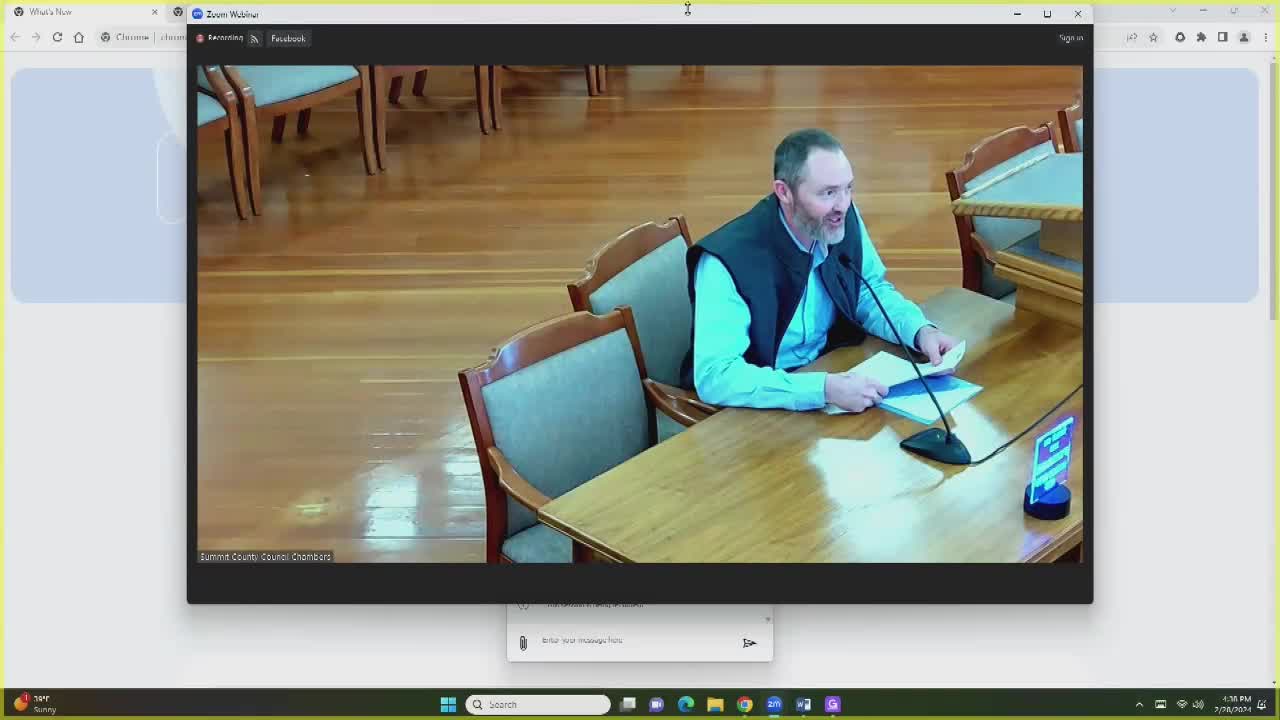The width and height of the screenshot is (1280, 720).
Task: Click the Enter your message here chat field
Action: (620, 641)
